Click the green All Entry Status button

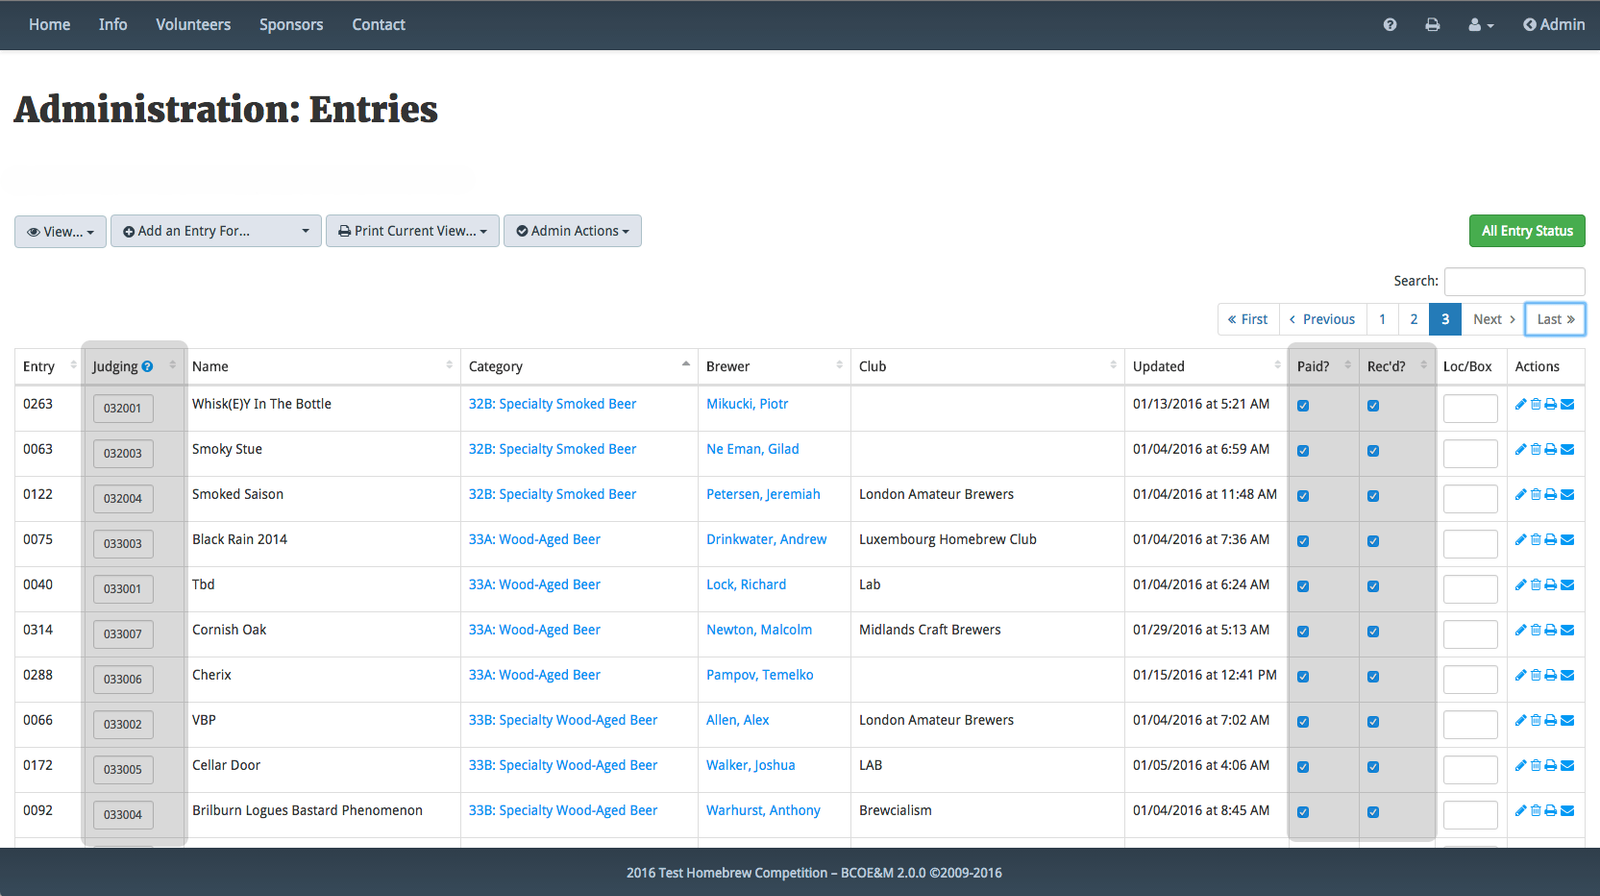[x=1526, y=231]
